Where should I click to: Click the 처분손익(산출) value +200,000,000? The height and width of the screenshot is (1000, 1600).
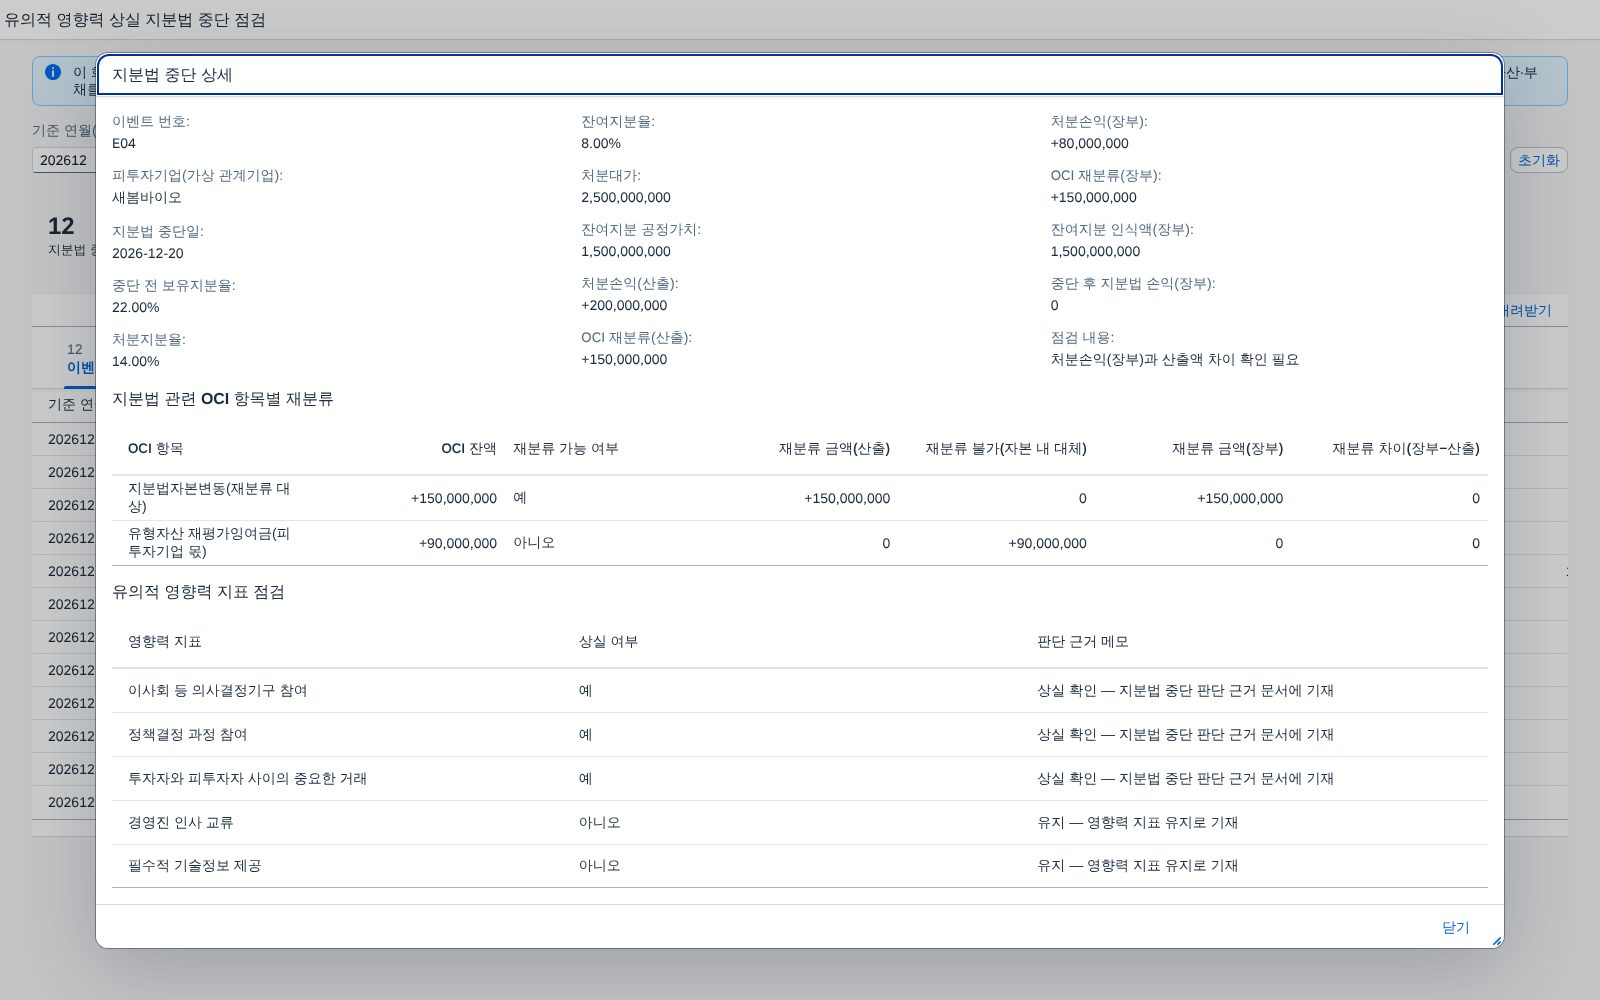[x=624, y=305]
